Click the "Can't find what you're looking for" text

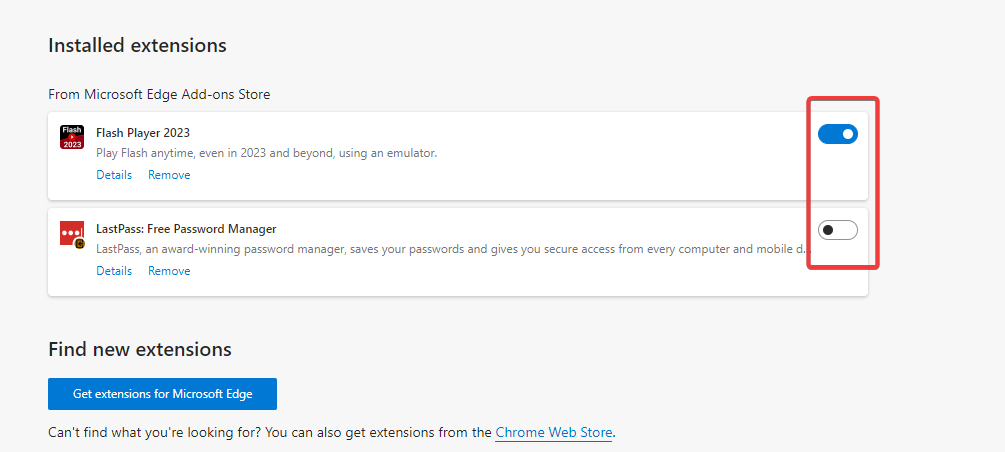coord(270,433)
